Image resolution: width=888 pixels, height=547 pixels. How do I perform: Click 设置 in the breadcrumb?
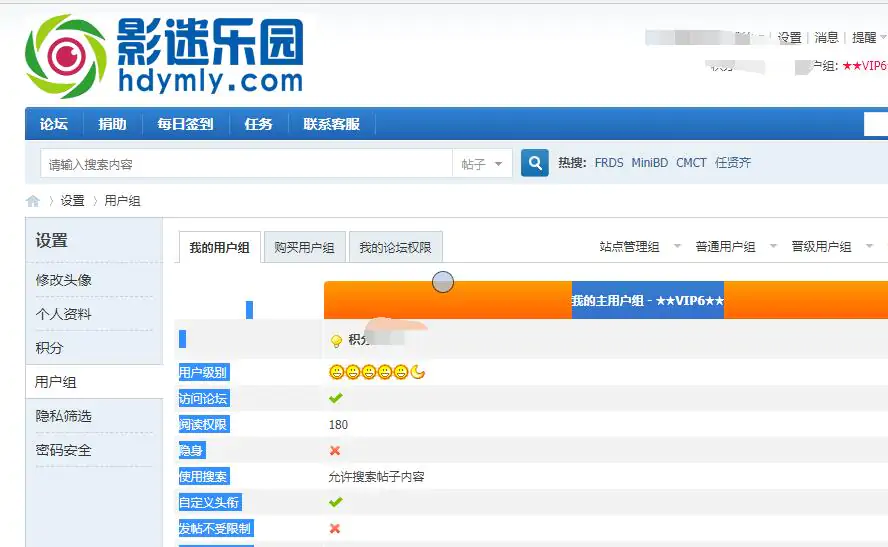click(x=72, y=201)
